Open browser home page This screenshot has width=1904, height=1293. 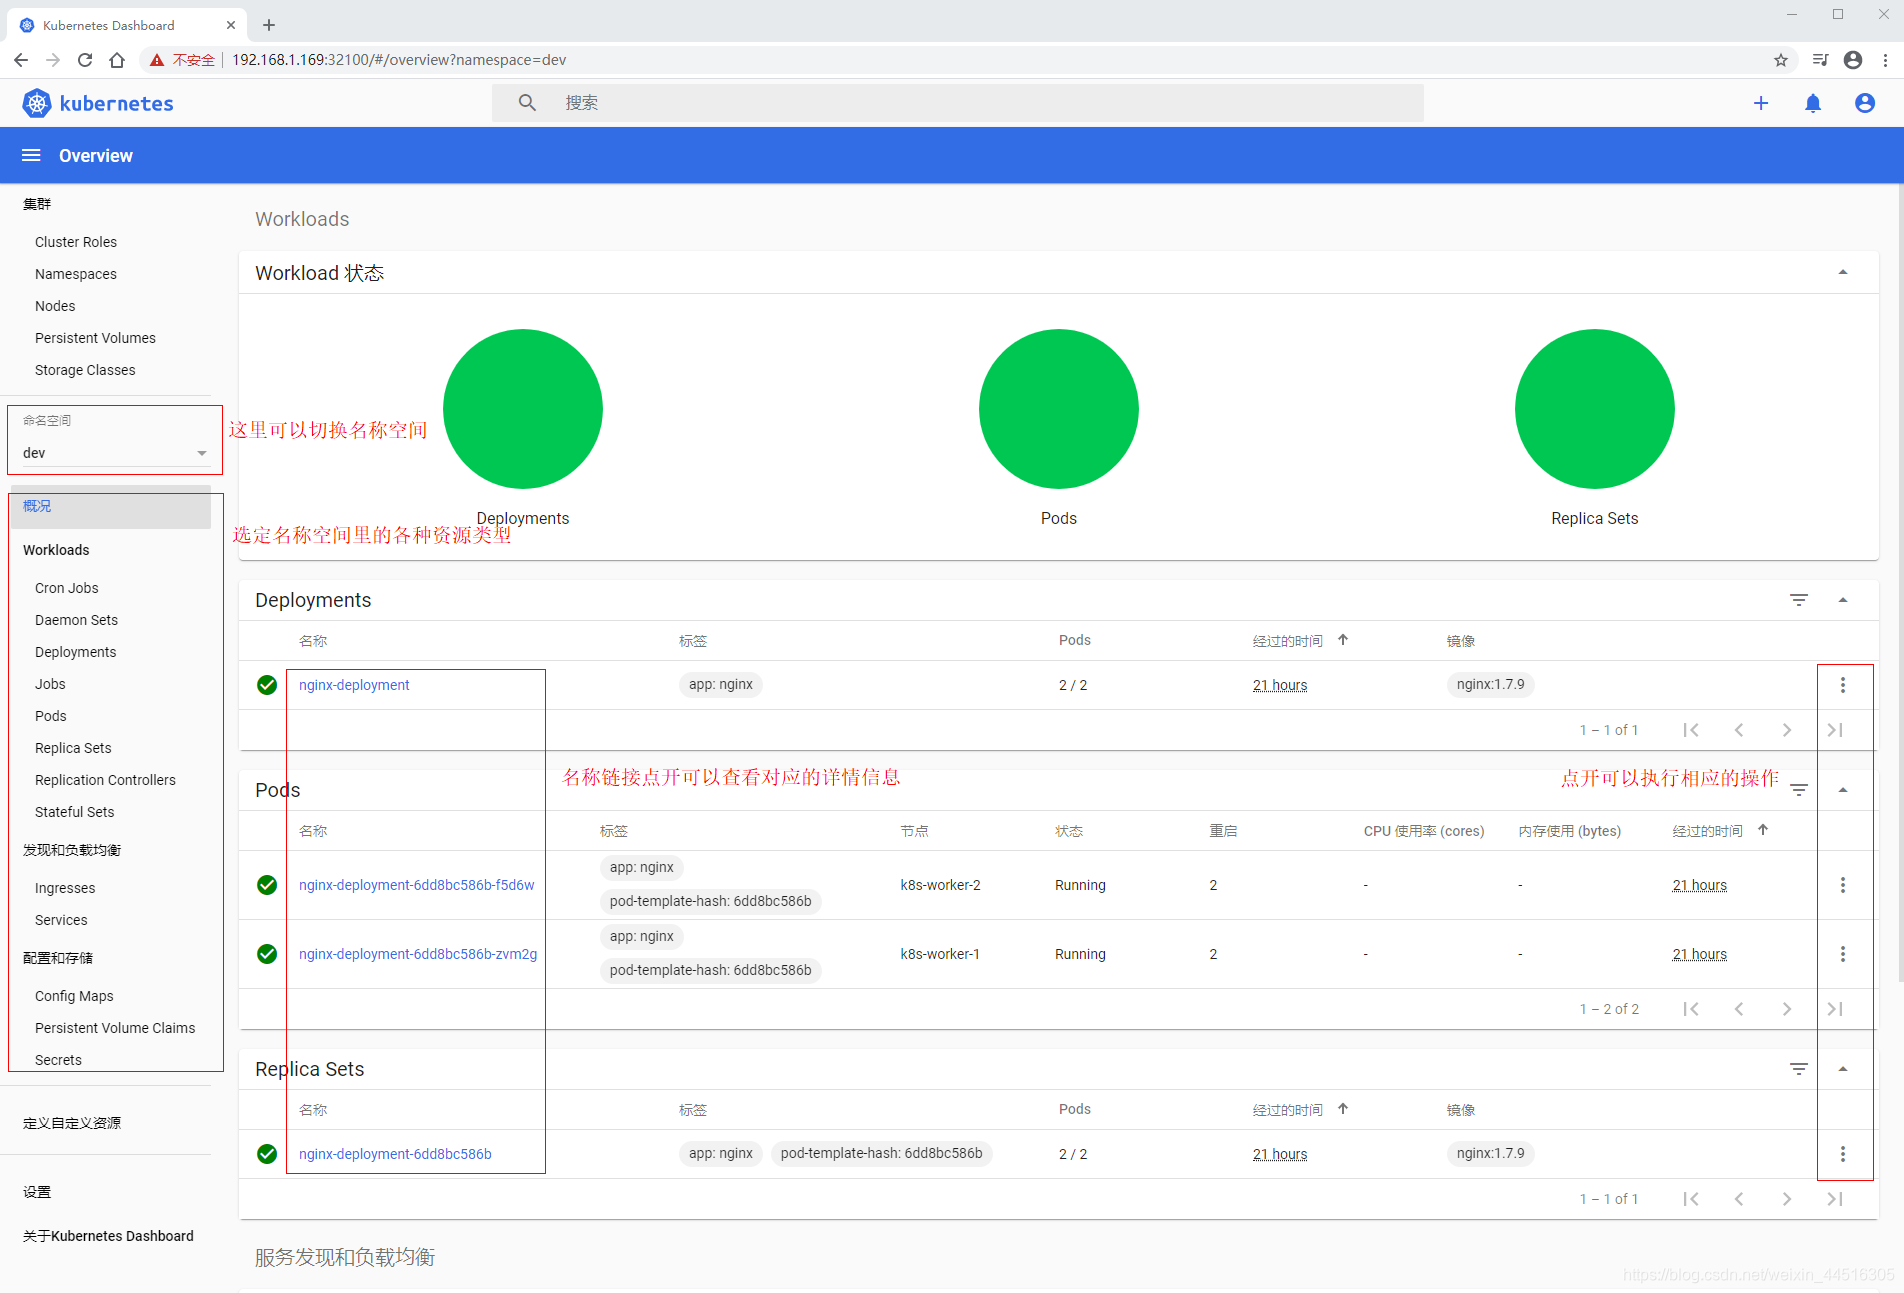pos(117,60)
